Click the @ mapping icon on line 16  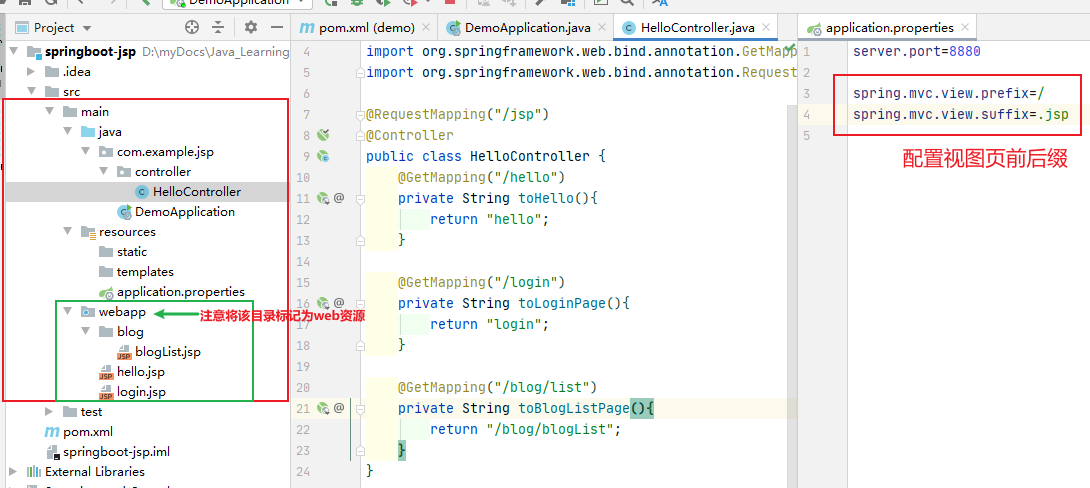pyautogui.click(x=339, y=303)
